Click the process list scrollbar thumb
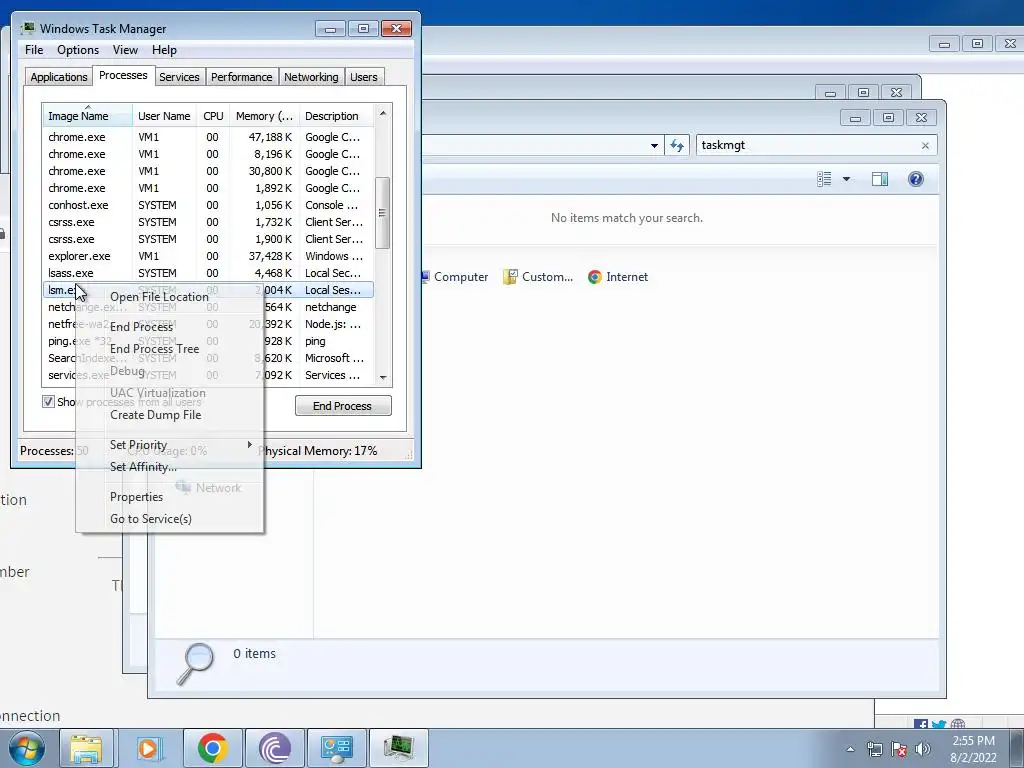Viewport: 1024px width, 768px height. click(383, 213)
